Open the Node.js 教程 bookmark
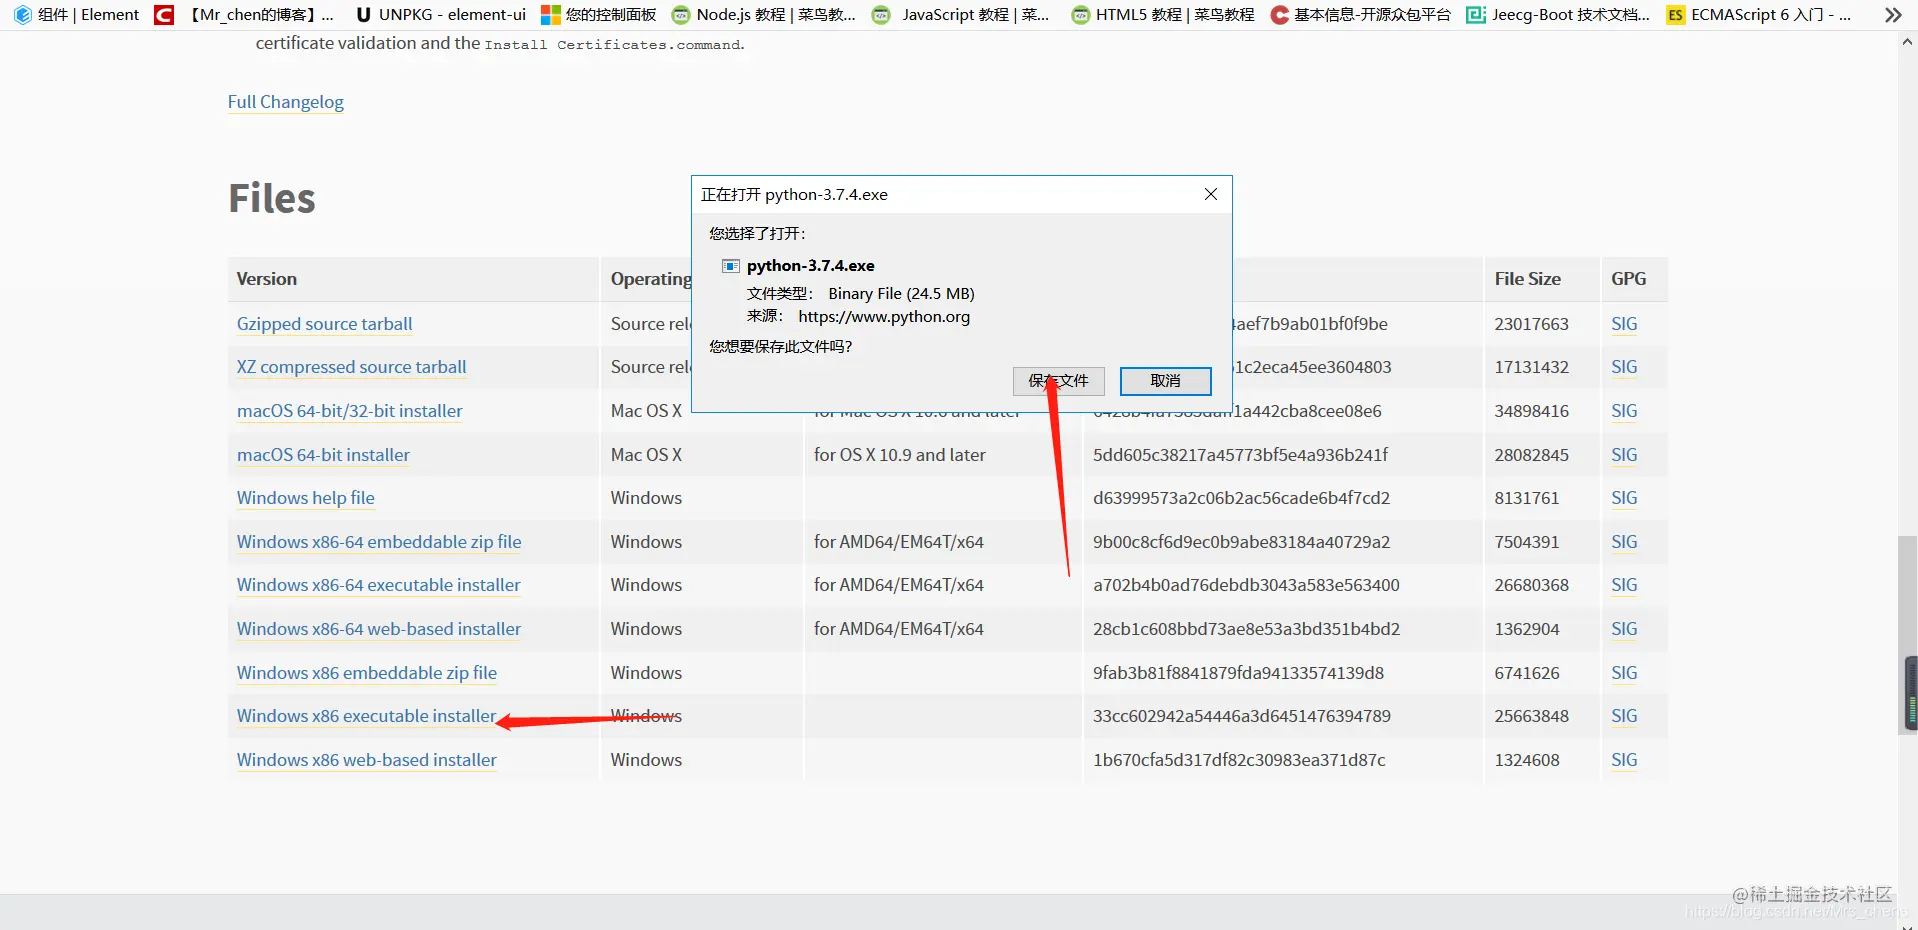Viewport: 1918px width, 930px height. [x=764, y=15]
